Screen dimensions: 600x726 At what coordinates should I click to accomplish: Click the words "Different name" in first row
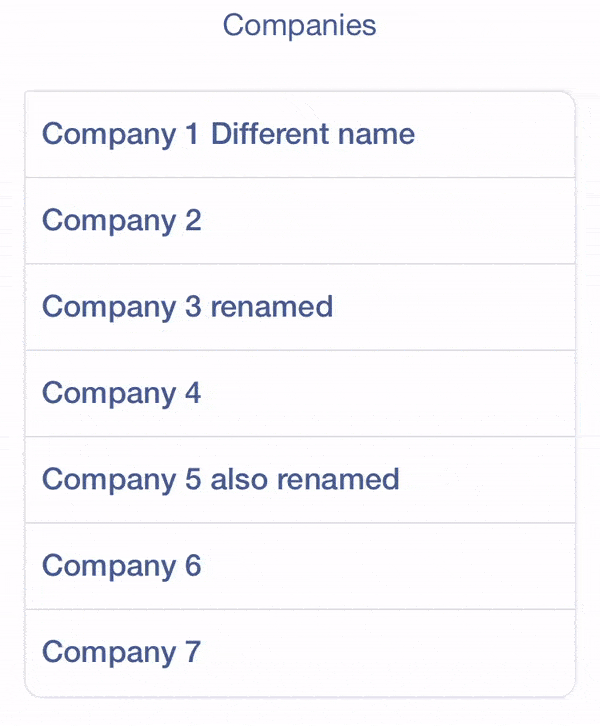click(x=313, y=134)
